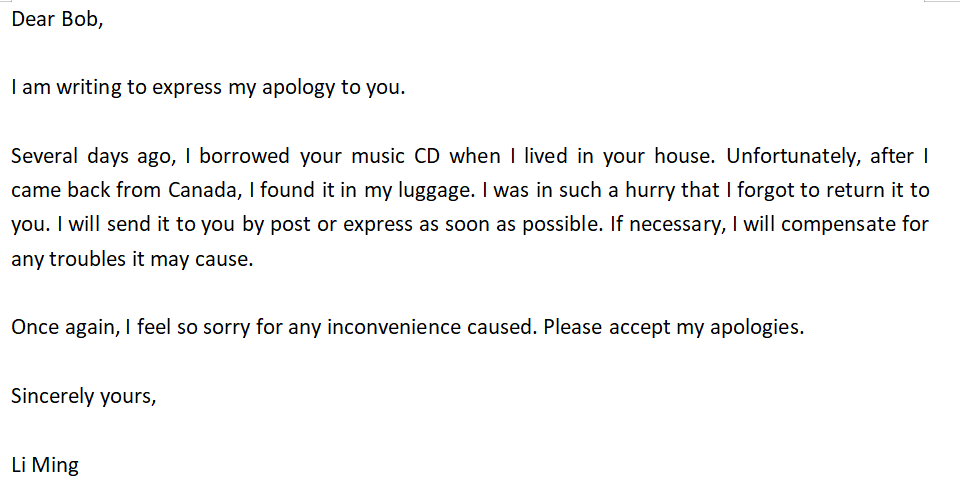Click the word 'Several' starting the second paragraph
Screen dimensions: 960x478
[x=45, y=156]
